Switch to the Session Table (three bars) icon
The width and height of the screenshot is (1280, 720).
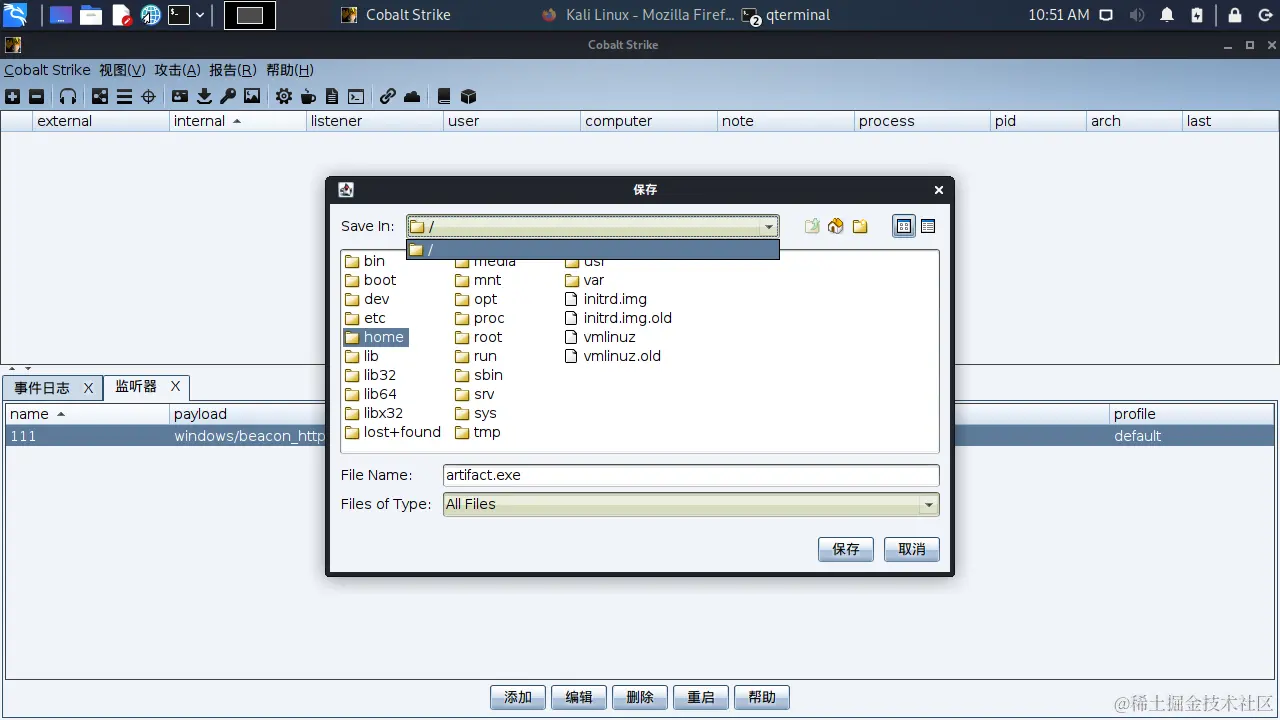pos(124,97)
